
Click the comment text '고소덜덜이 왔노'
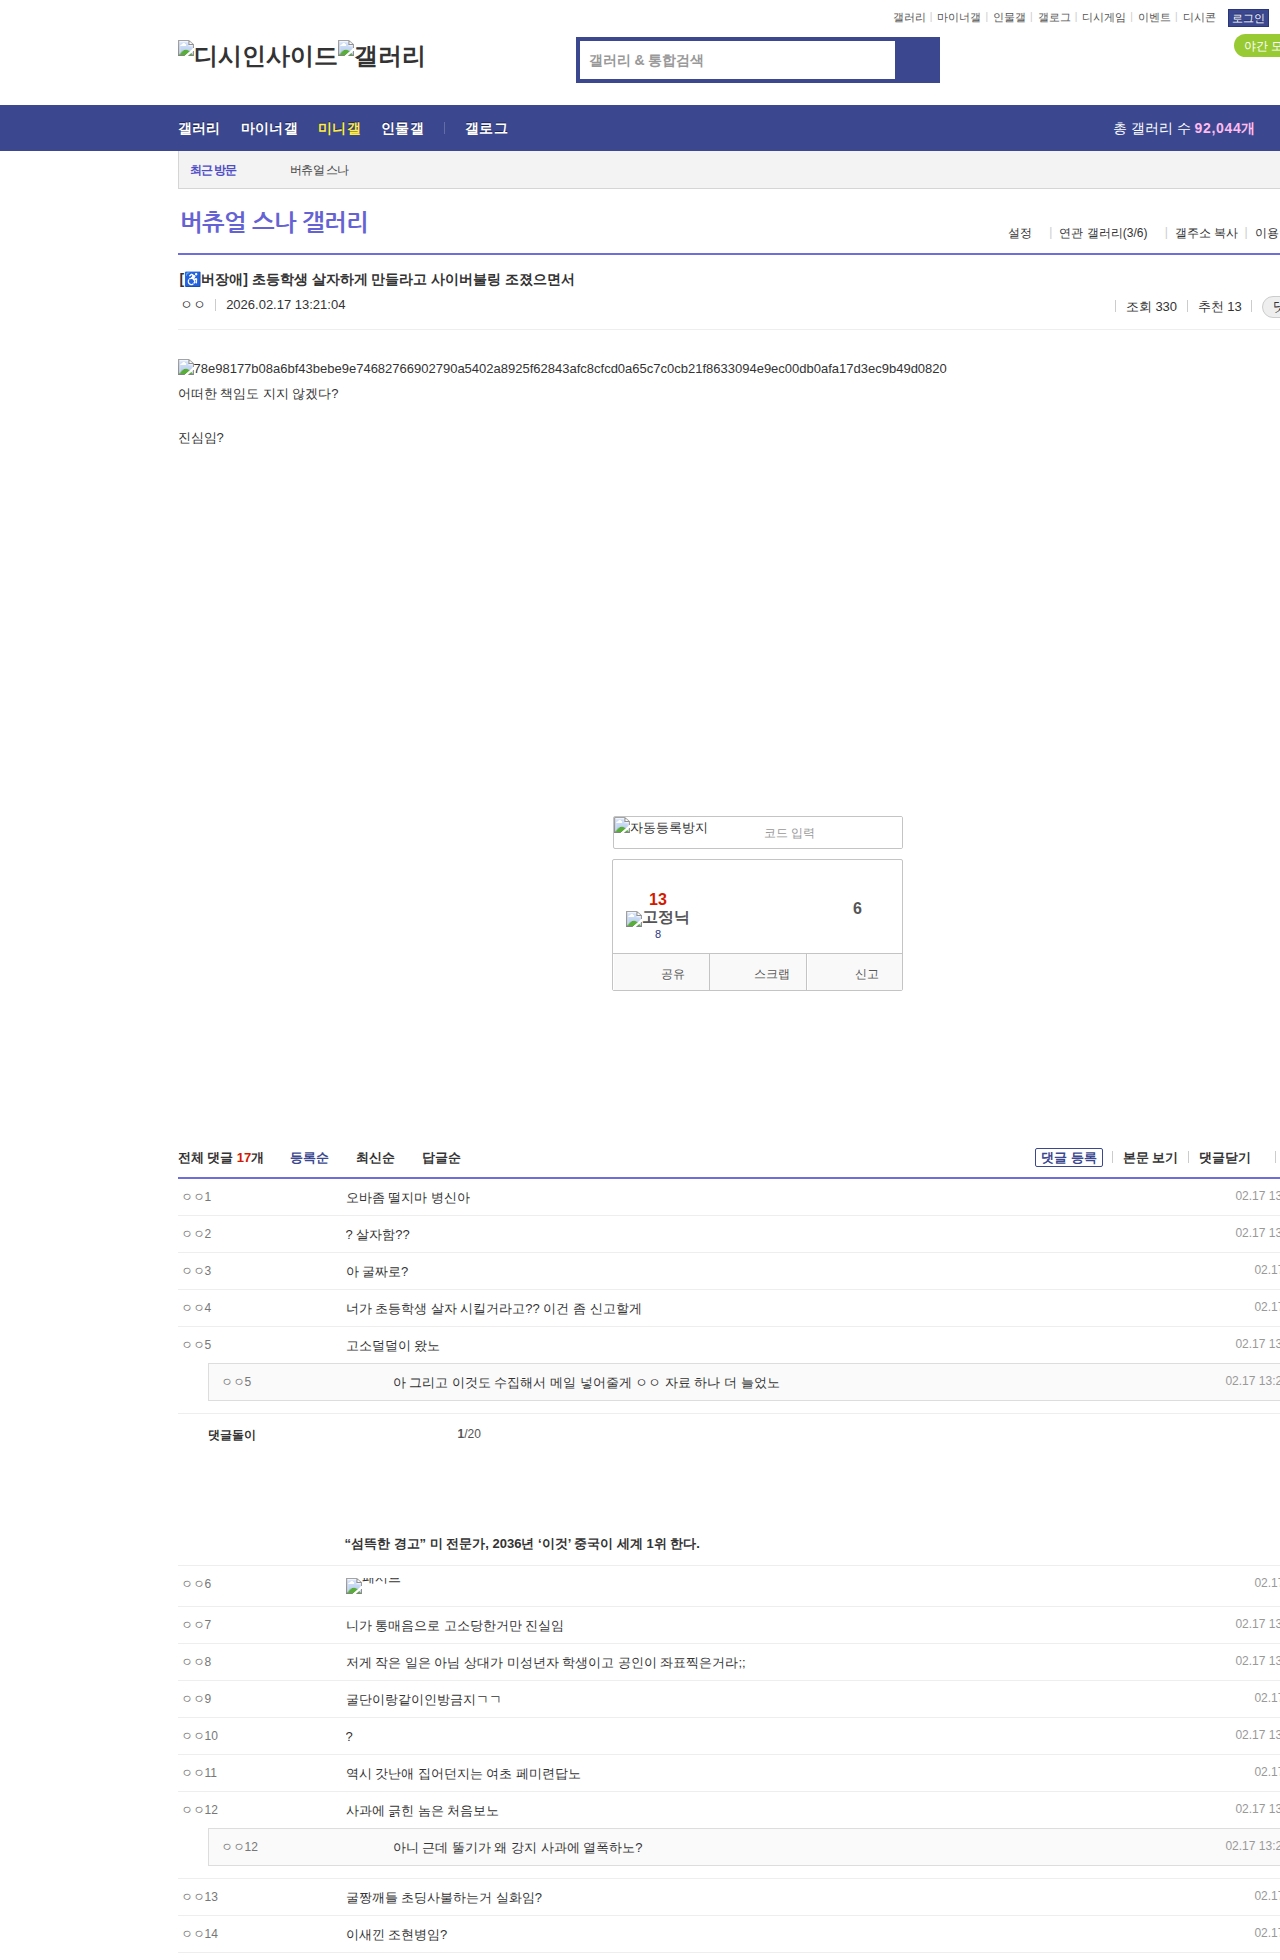click(393, 1346)
